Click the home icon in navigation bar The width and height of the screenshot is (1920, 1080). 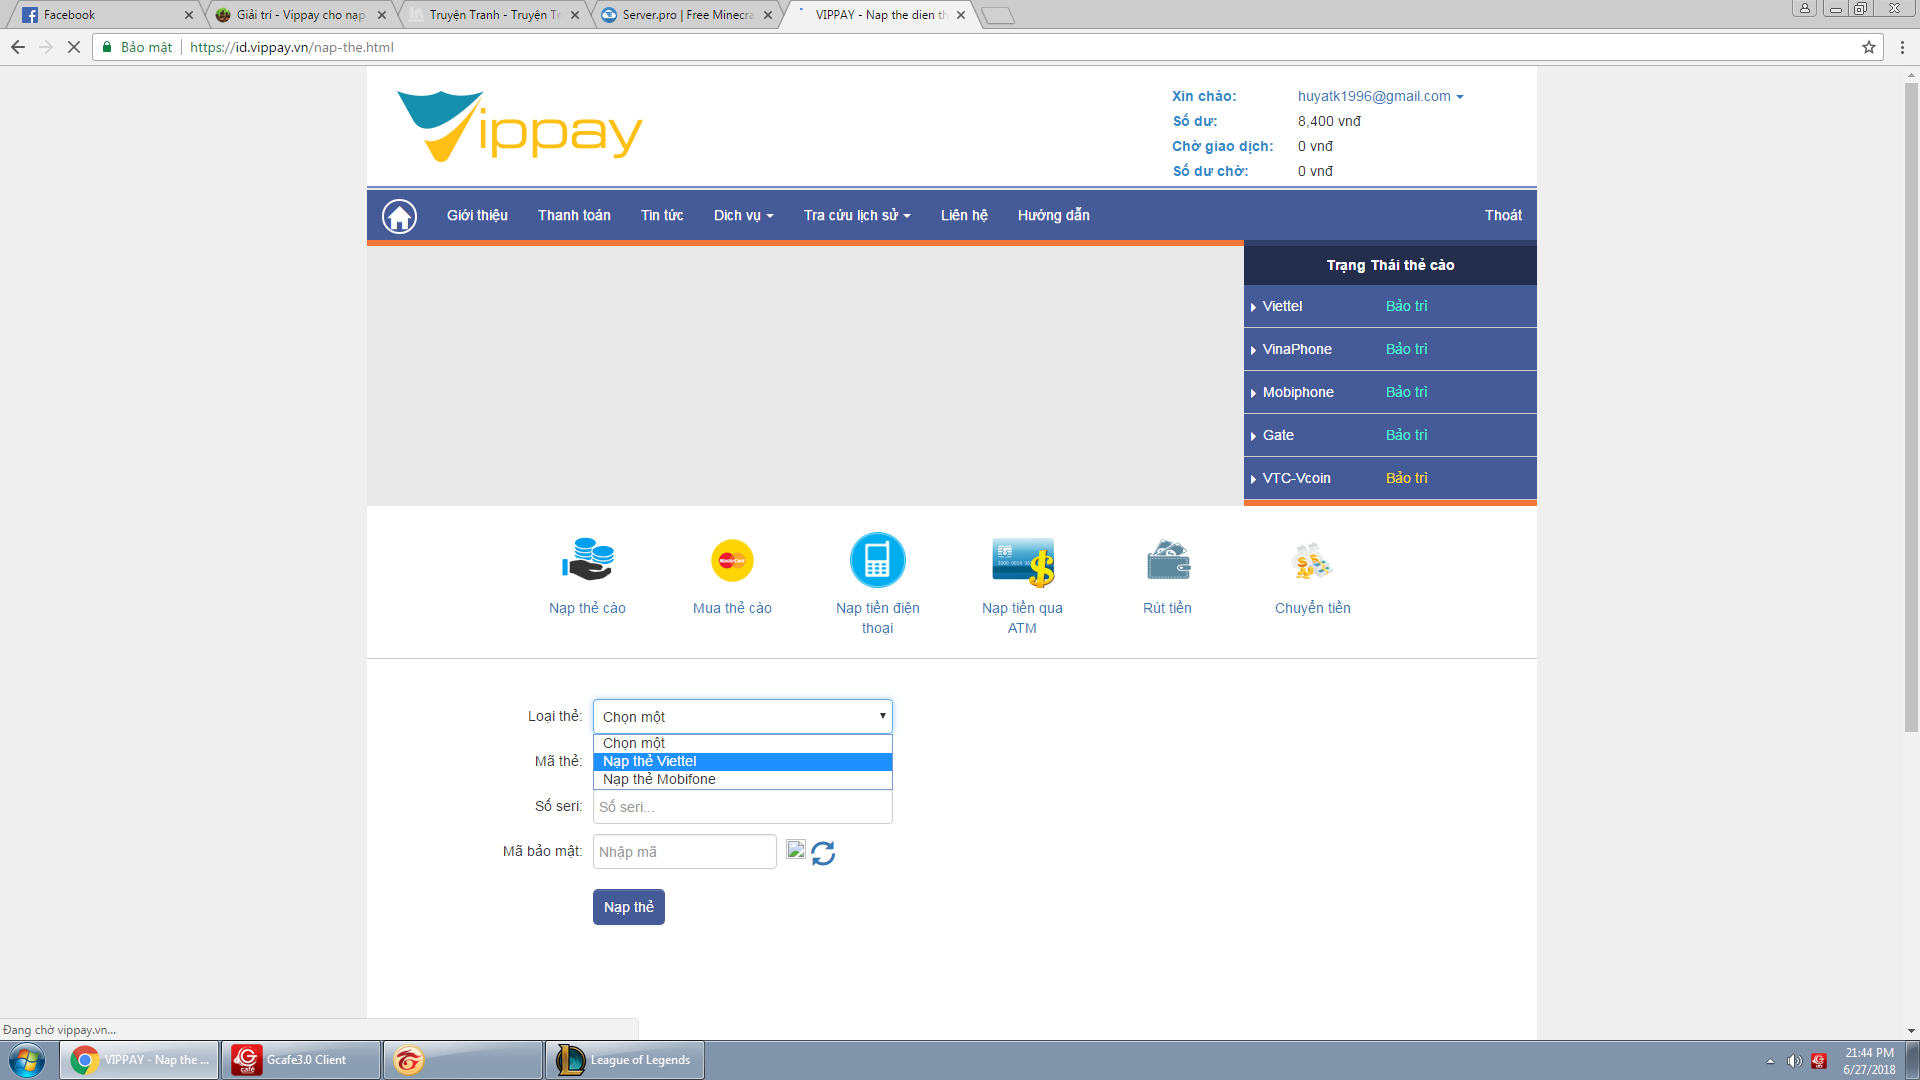(x=399, y=216)
